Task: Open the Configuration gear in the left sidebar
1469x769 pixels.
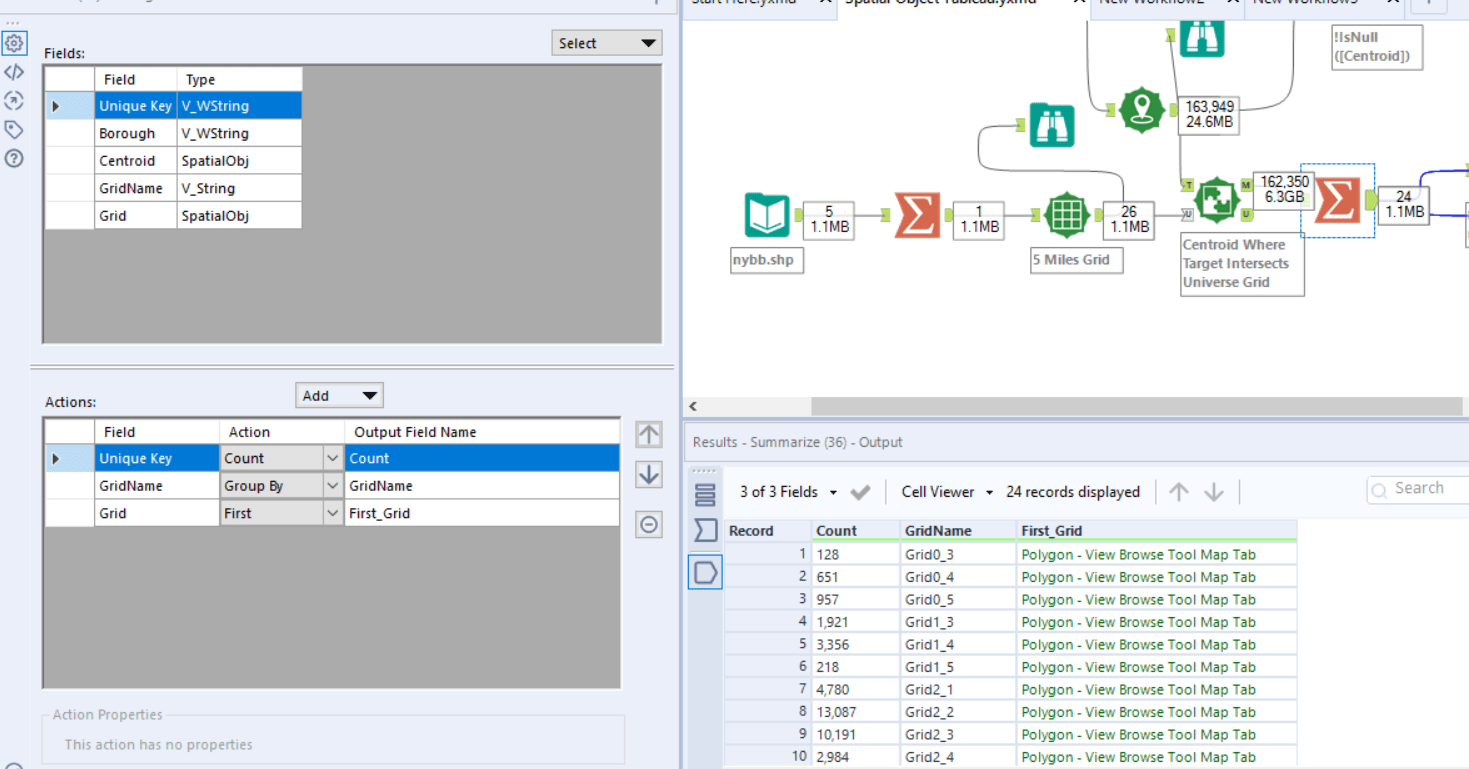Action: coord(14,43)
